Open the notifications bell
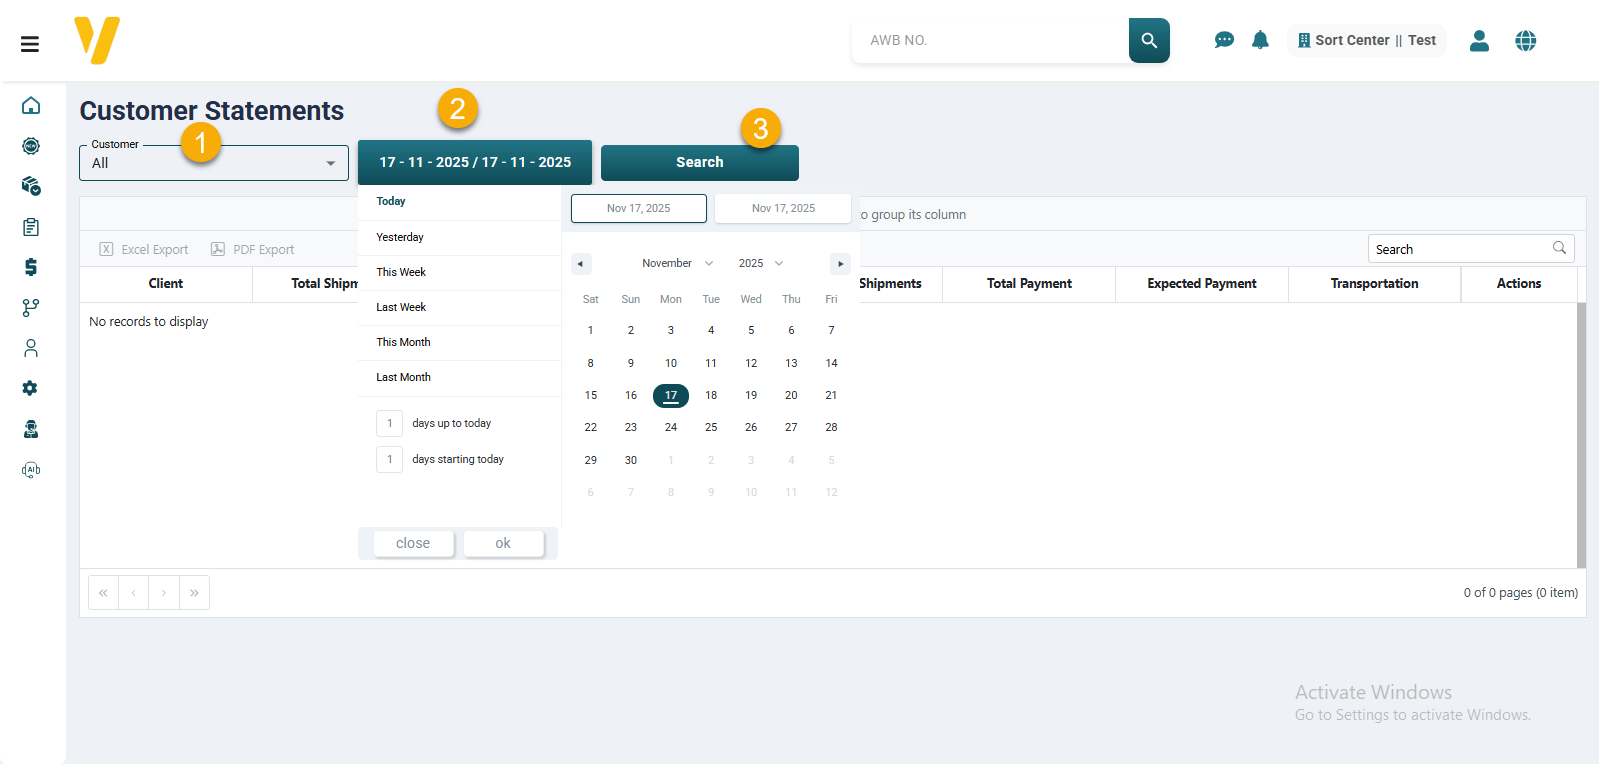This screenshot has height=764, width=1599. point(1260,40)
